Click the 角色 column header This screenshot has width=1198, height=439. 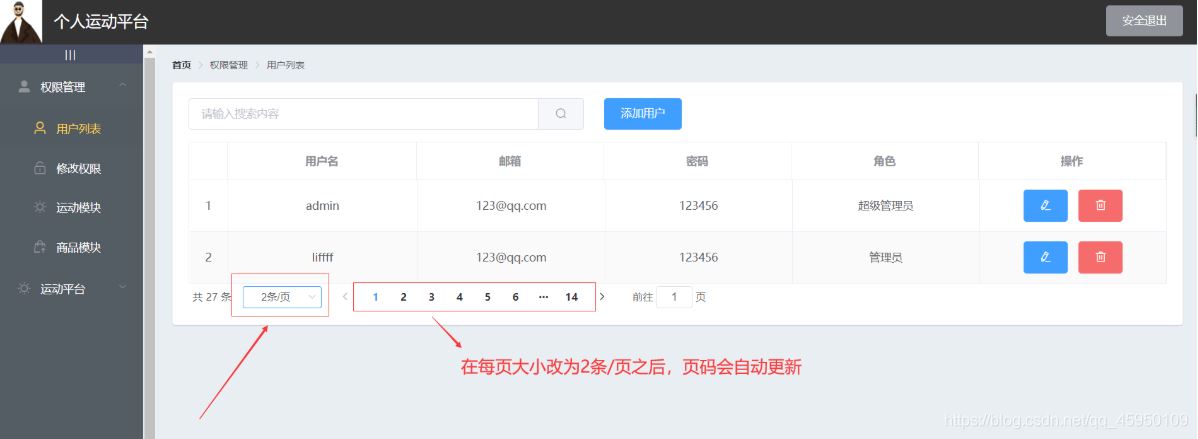click(885, 161)
